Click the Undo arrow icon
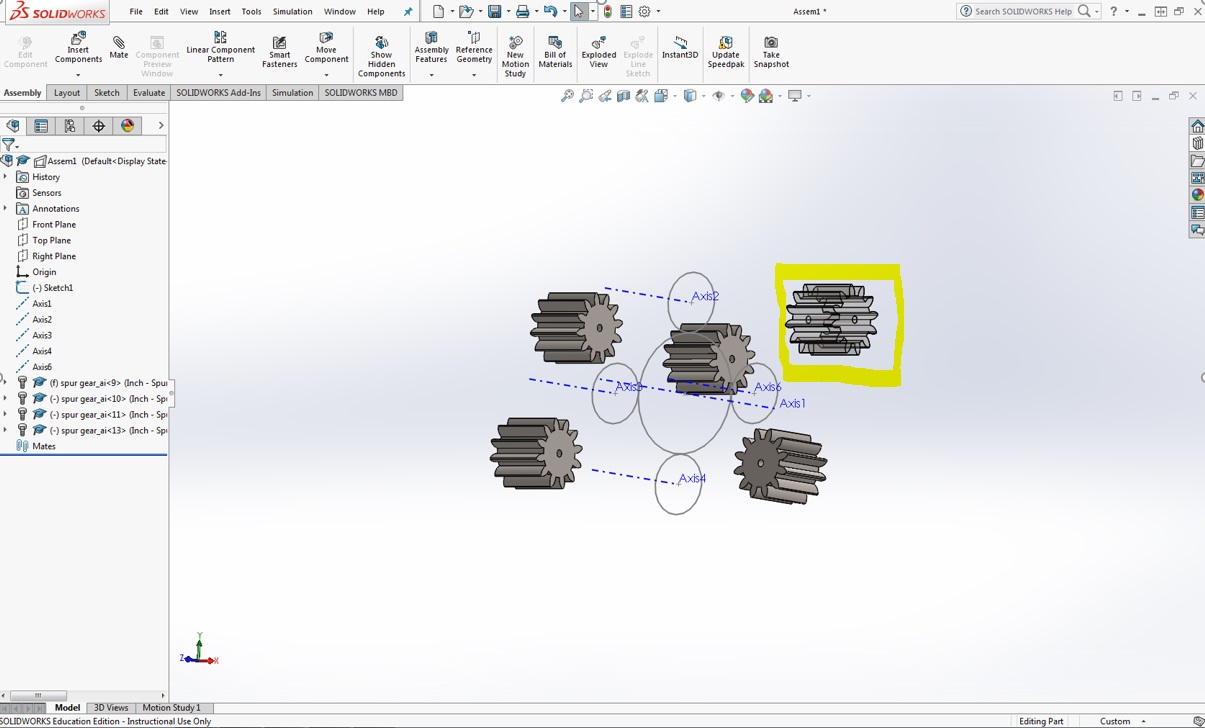The image size is (1205, 728). [550, 12]
